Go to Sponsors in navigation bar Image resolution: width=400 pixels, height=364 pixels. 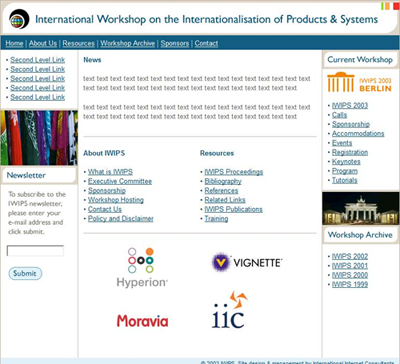175,43
